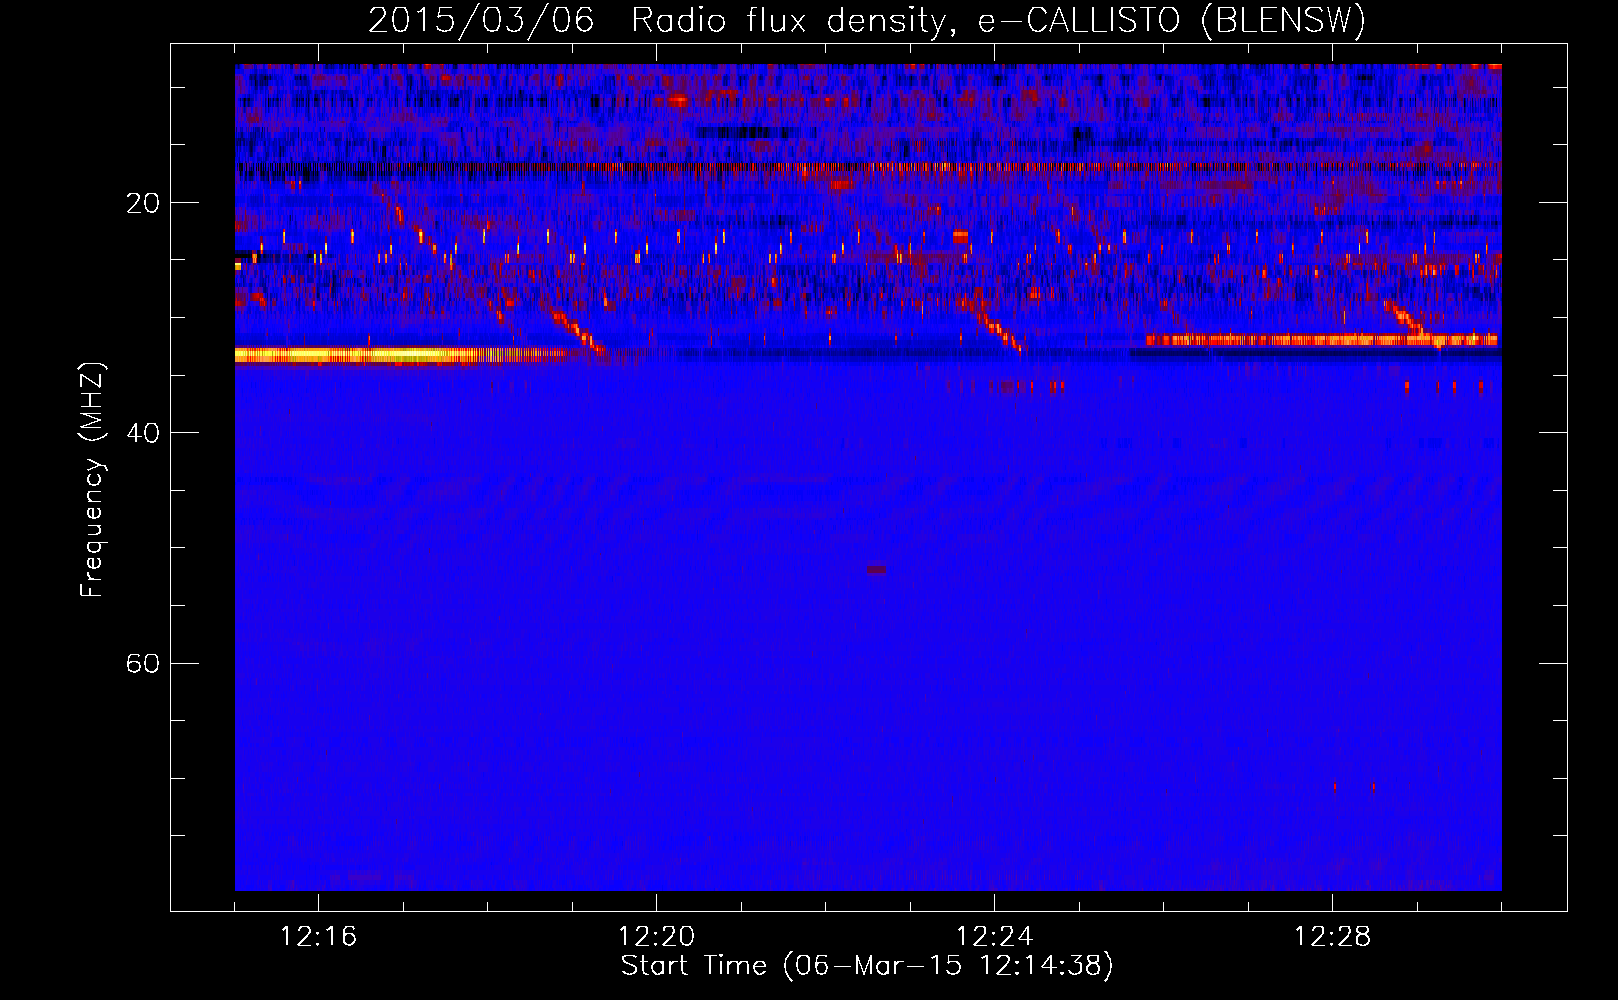The image size is (1618, 1000).
Task: Click the 60 frequency tick label
Action: point(143,663)
